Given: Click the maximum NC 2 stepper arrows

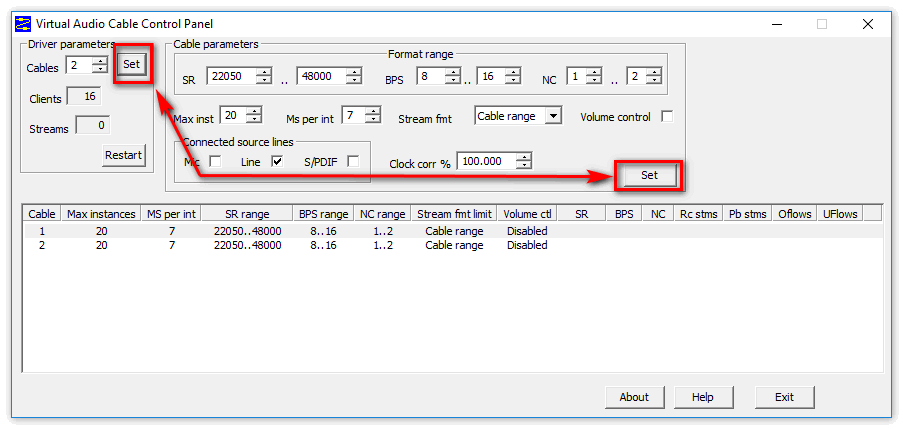Looking at the screenshot, I should pos(654,76).
